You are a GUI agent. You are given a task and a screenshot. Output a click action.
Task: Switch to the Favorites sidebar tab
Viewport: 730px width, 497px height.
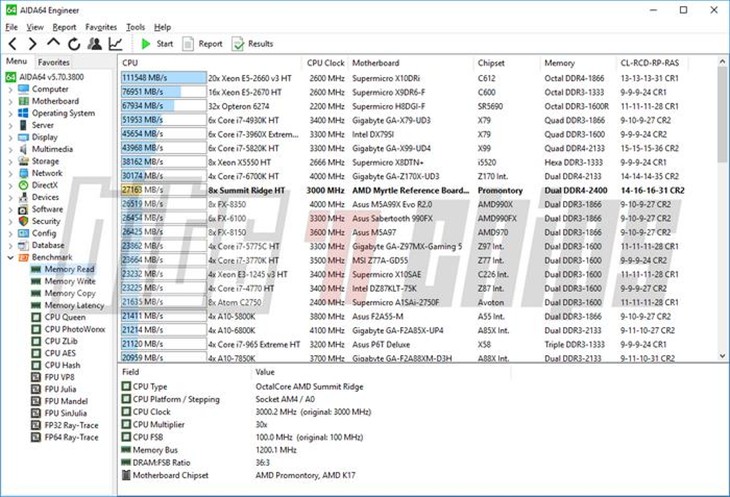pyautogui.click(x=54, y=62)
